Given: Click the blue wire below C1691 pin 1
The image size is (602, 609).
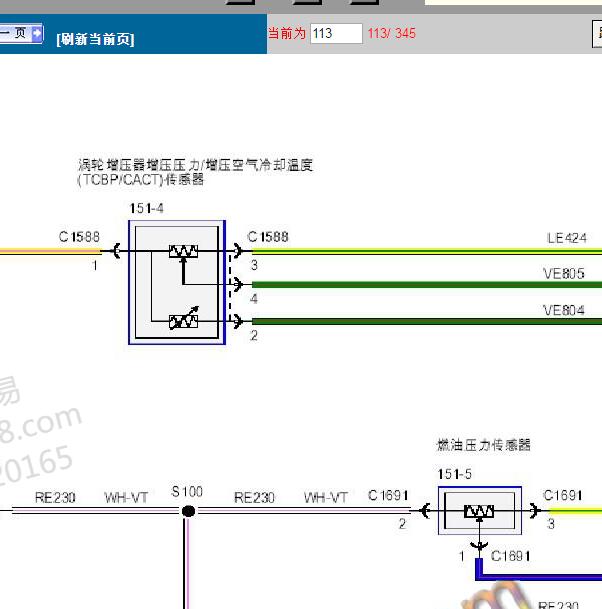Looking at the screenshot, I should coord(540,577).
